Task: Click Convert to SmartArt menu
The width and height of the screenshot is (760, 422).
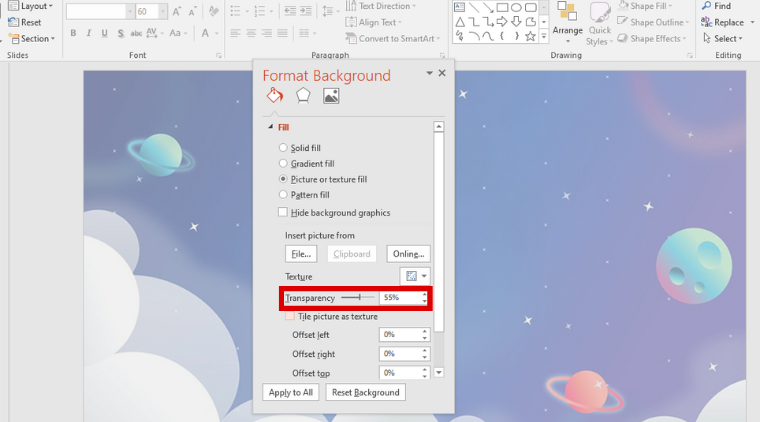Action: (393, 38)
